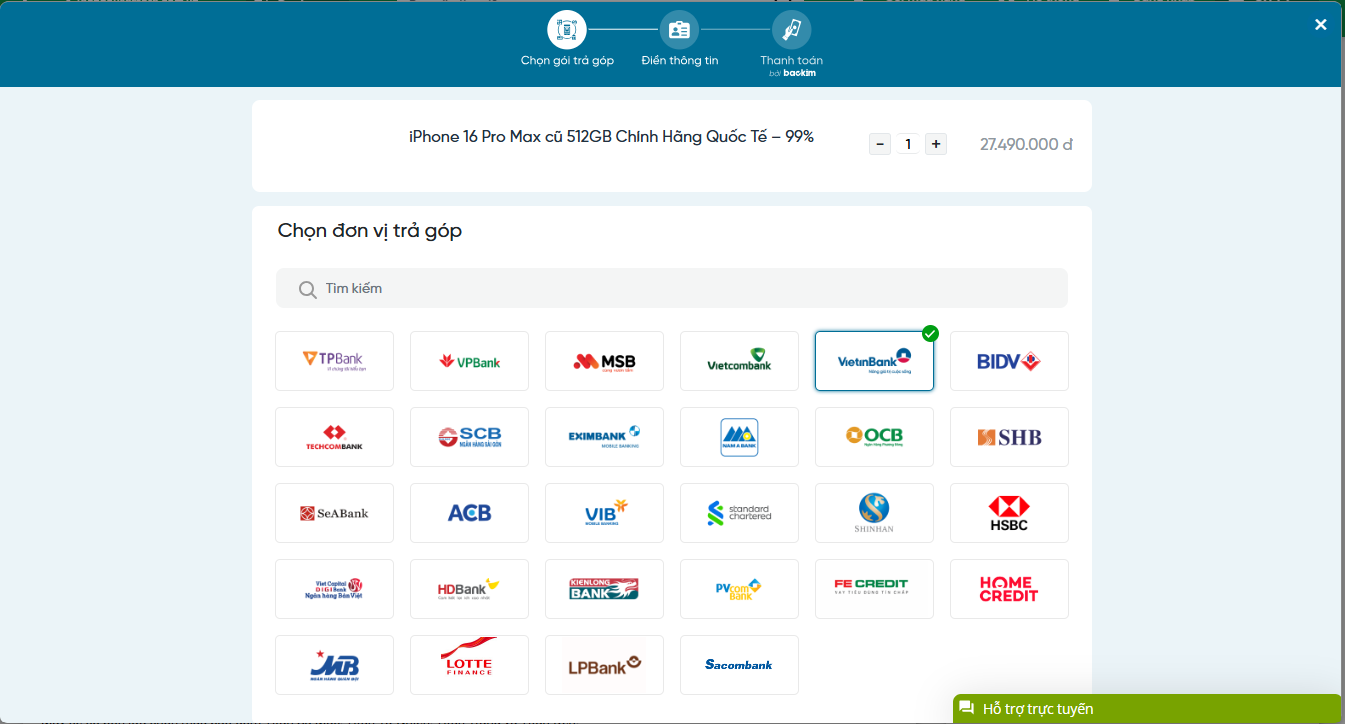
Task: Choose Lotte Finance option
Action: point(469,665)
